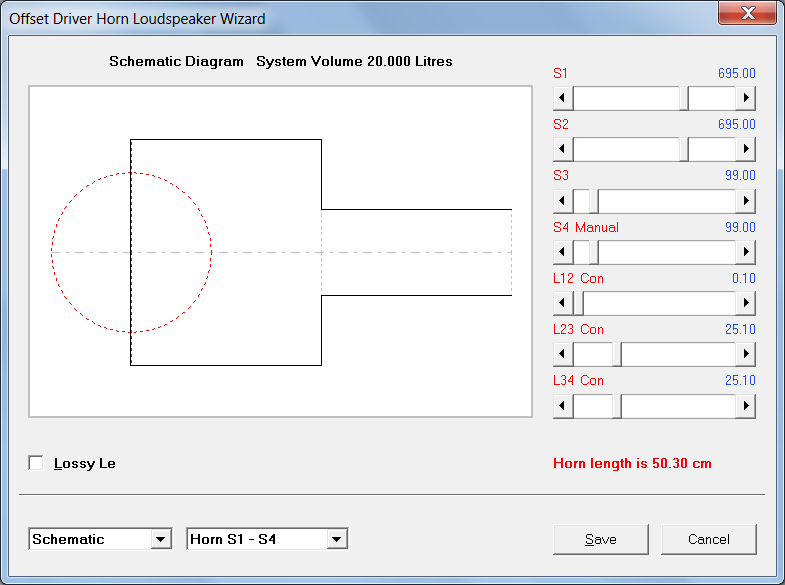
Task: Click the L23 Con slider thumb
Action: pyautogui.click(x=617, y=354)
